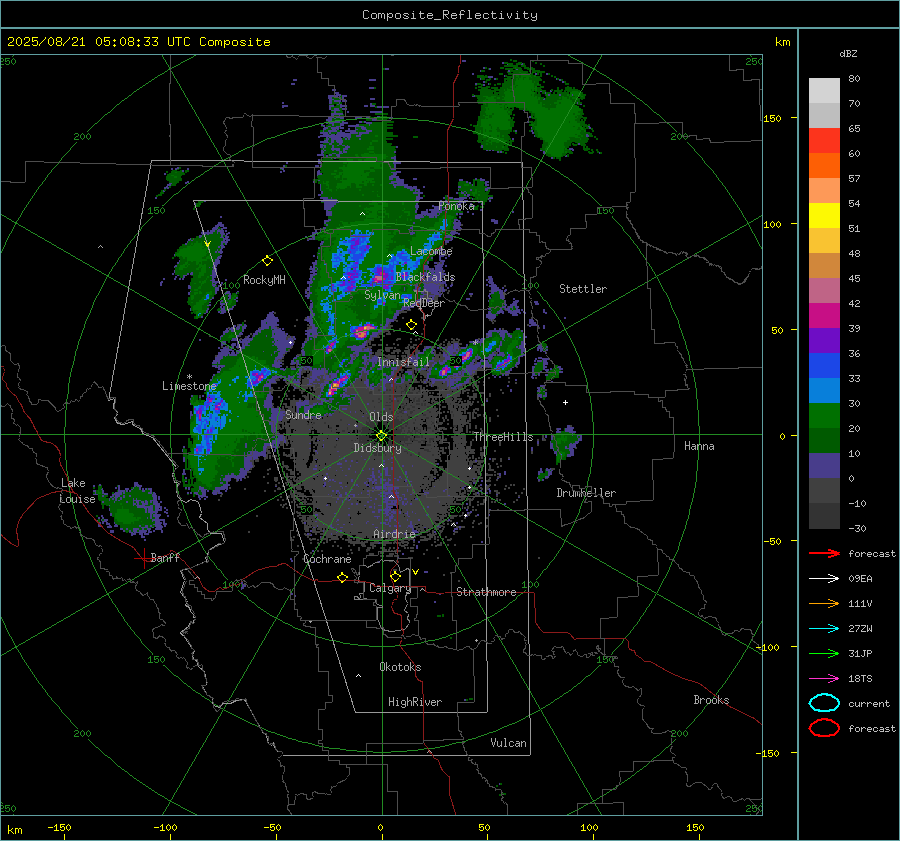The image size is (900, 841).
Task: Select the orange 111V arrow icon
Action: pyautogui.click(x=824, y=603)
